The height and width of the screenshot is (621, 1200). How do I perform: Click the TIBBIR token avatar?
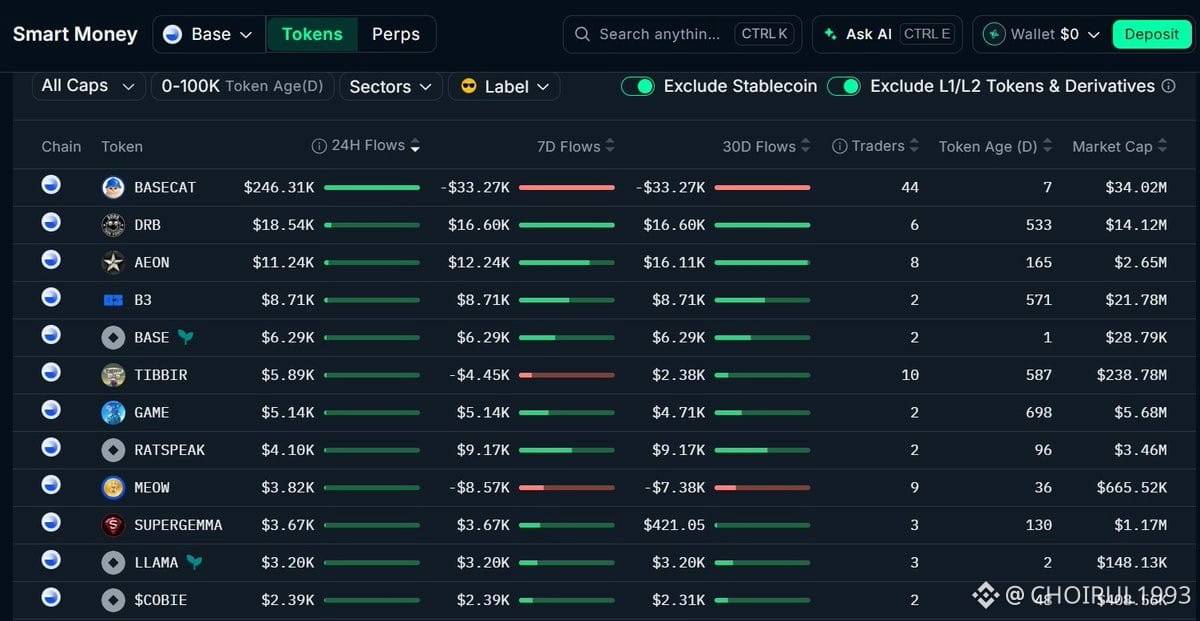point(113,375)
